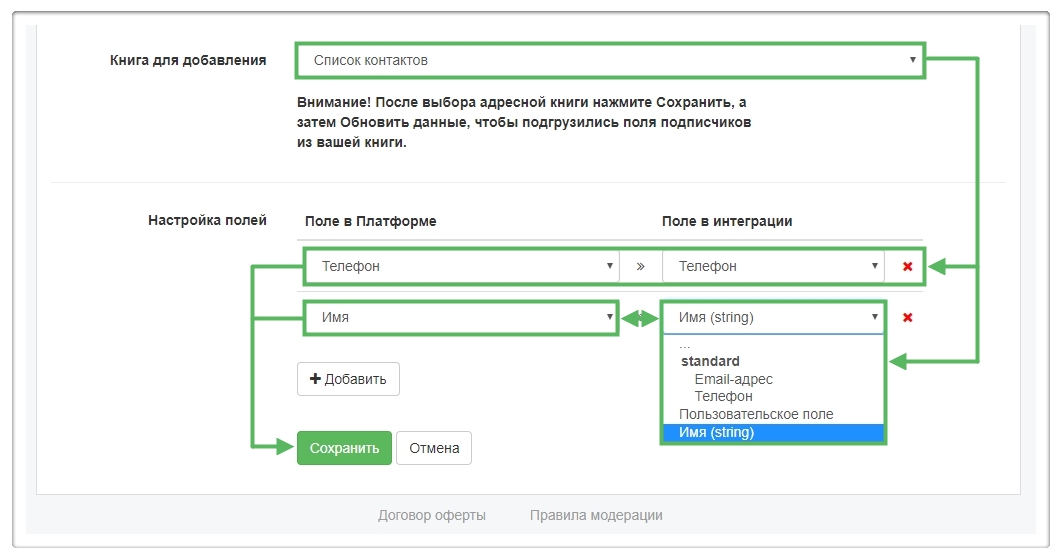Screen dimensions: 1061x557
Task: Choose Email-адрес from the open list
Action: point(733,379)
